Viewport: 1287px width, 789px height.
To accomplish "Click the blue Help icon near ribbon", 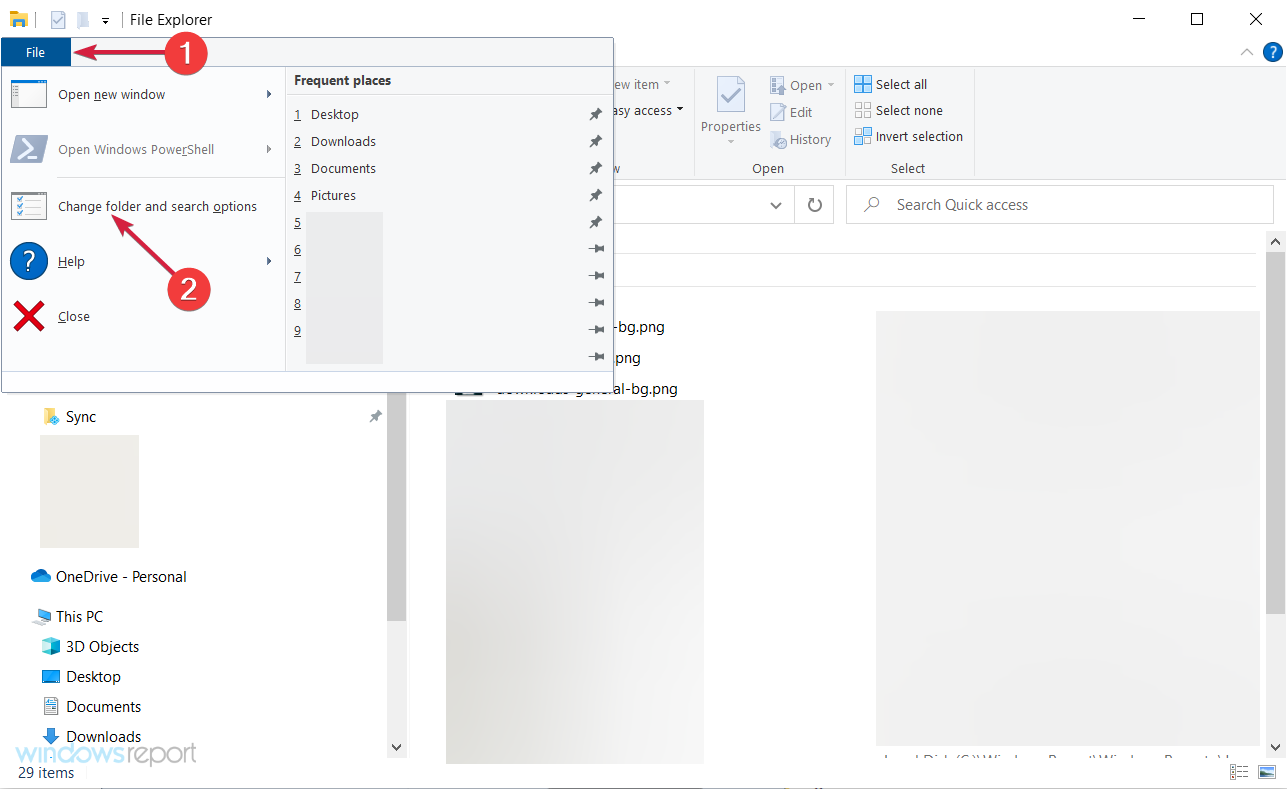I will 1273,52.
